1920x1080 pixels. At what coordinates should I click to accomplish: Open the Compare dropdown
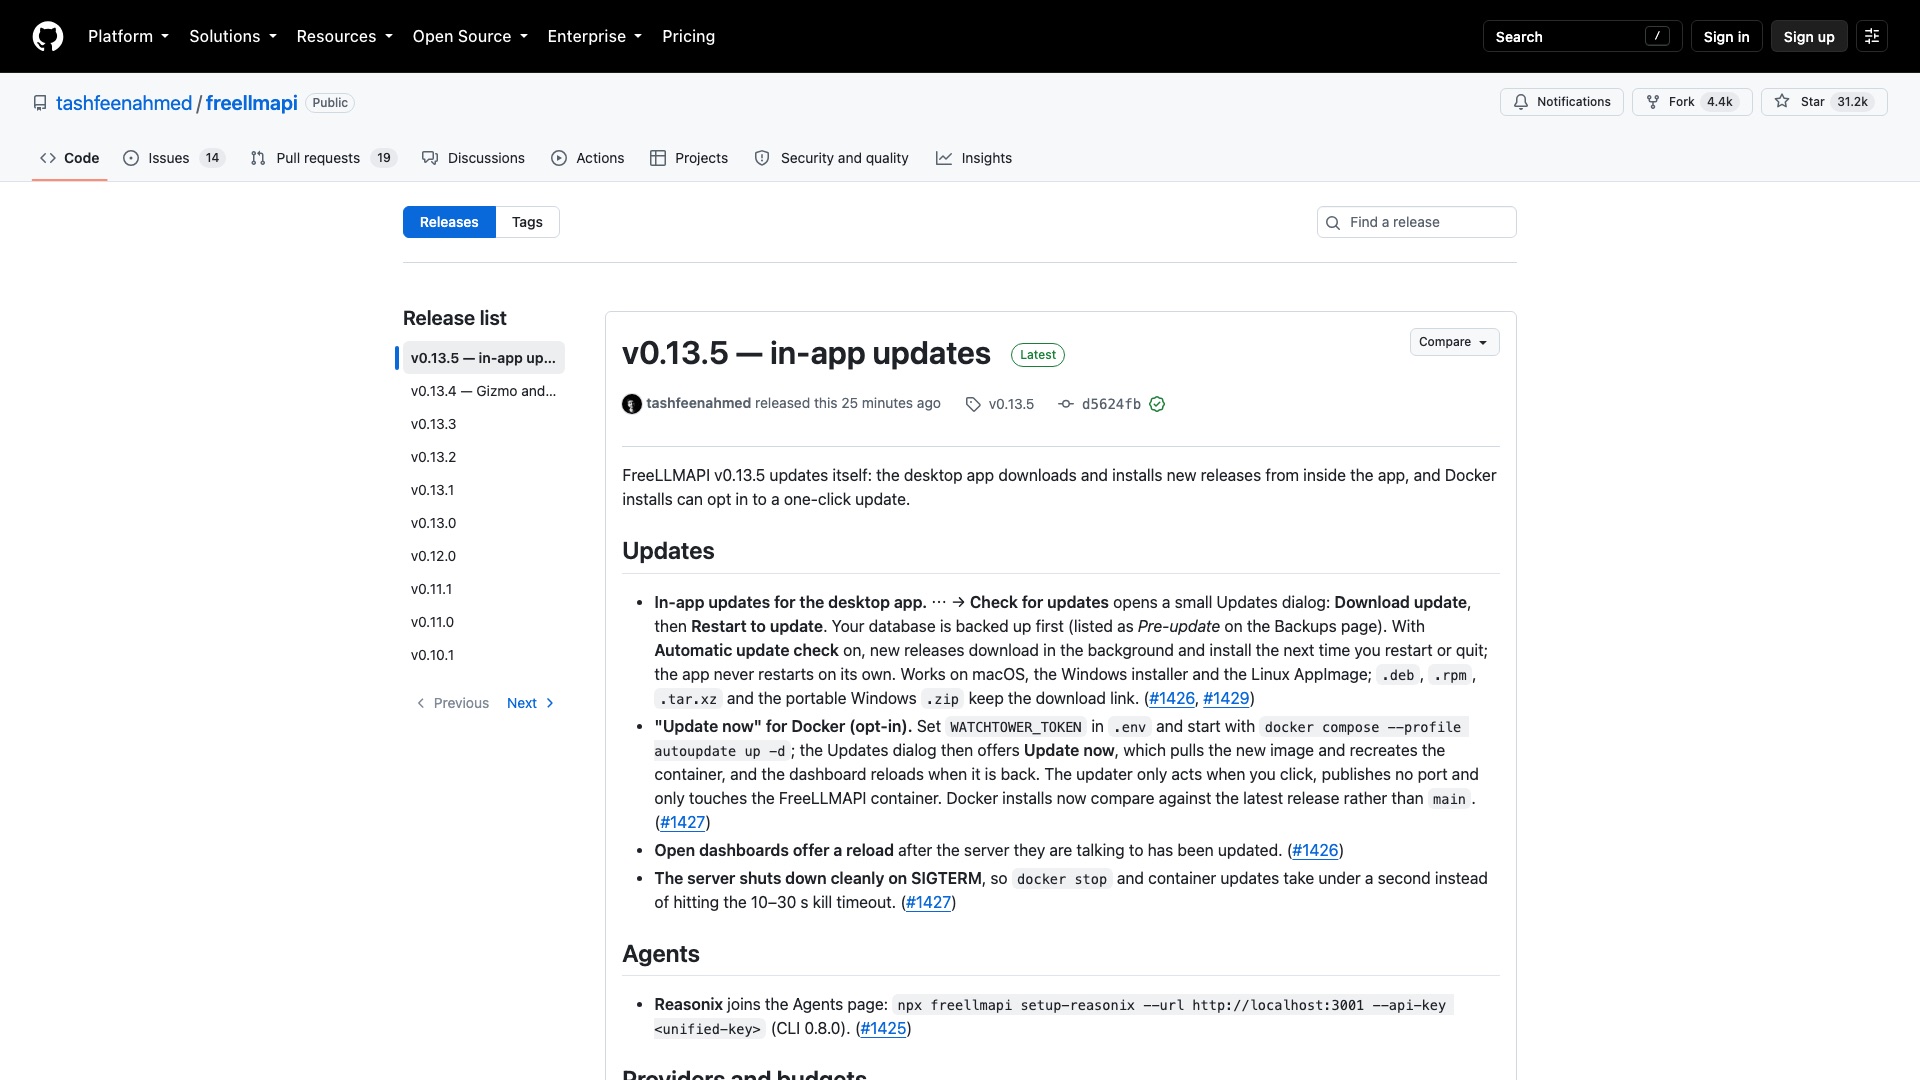pyautogui.click(x=1454, y=342)
